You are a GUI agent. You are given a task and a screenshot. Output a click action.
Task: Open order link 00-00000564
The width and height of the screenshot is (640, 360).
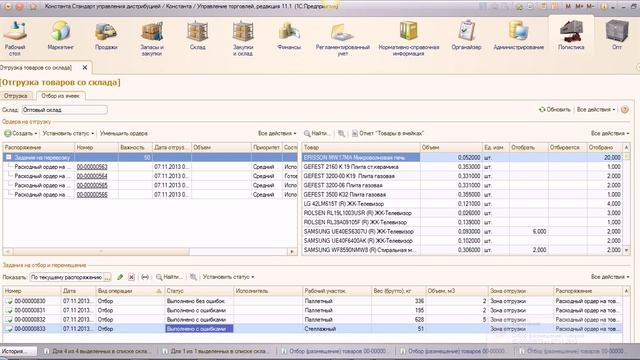[x=92, y=176]
